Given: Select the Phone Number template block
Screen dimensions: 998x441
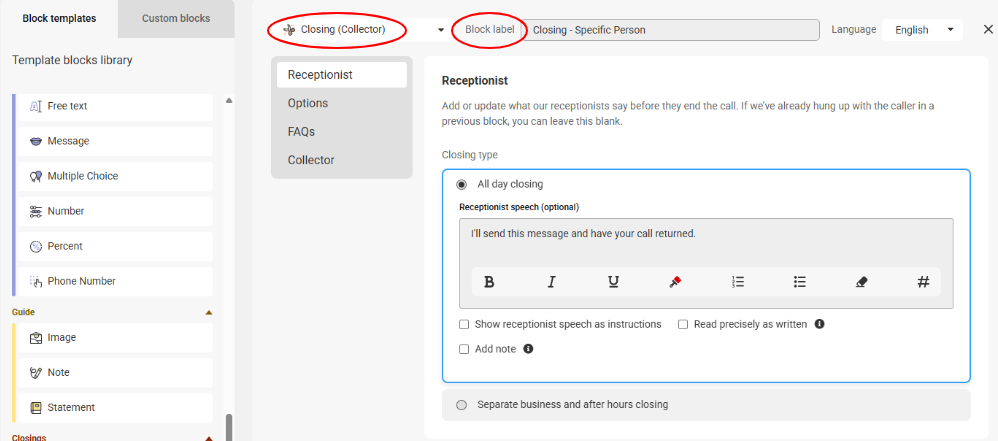Looking at the screenshot, I should coord(115,281).
